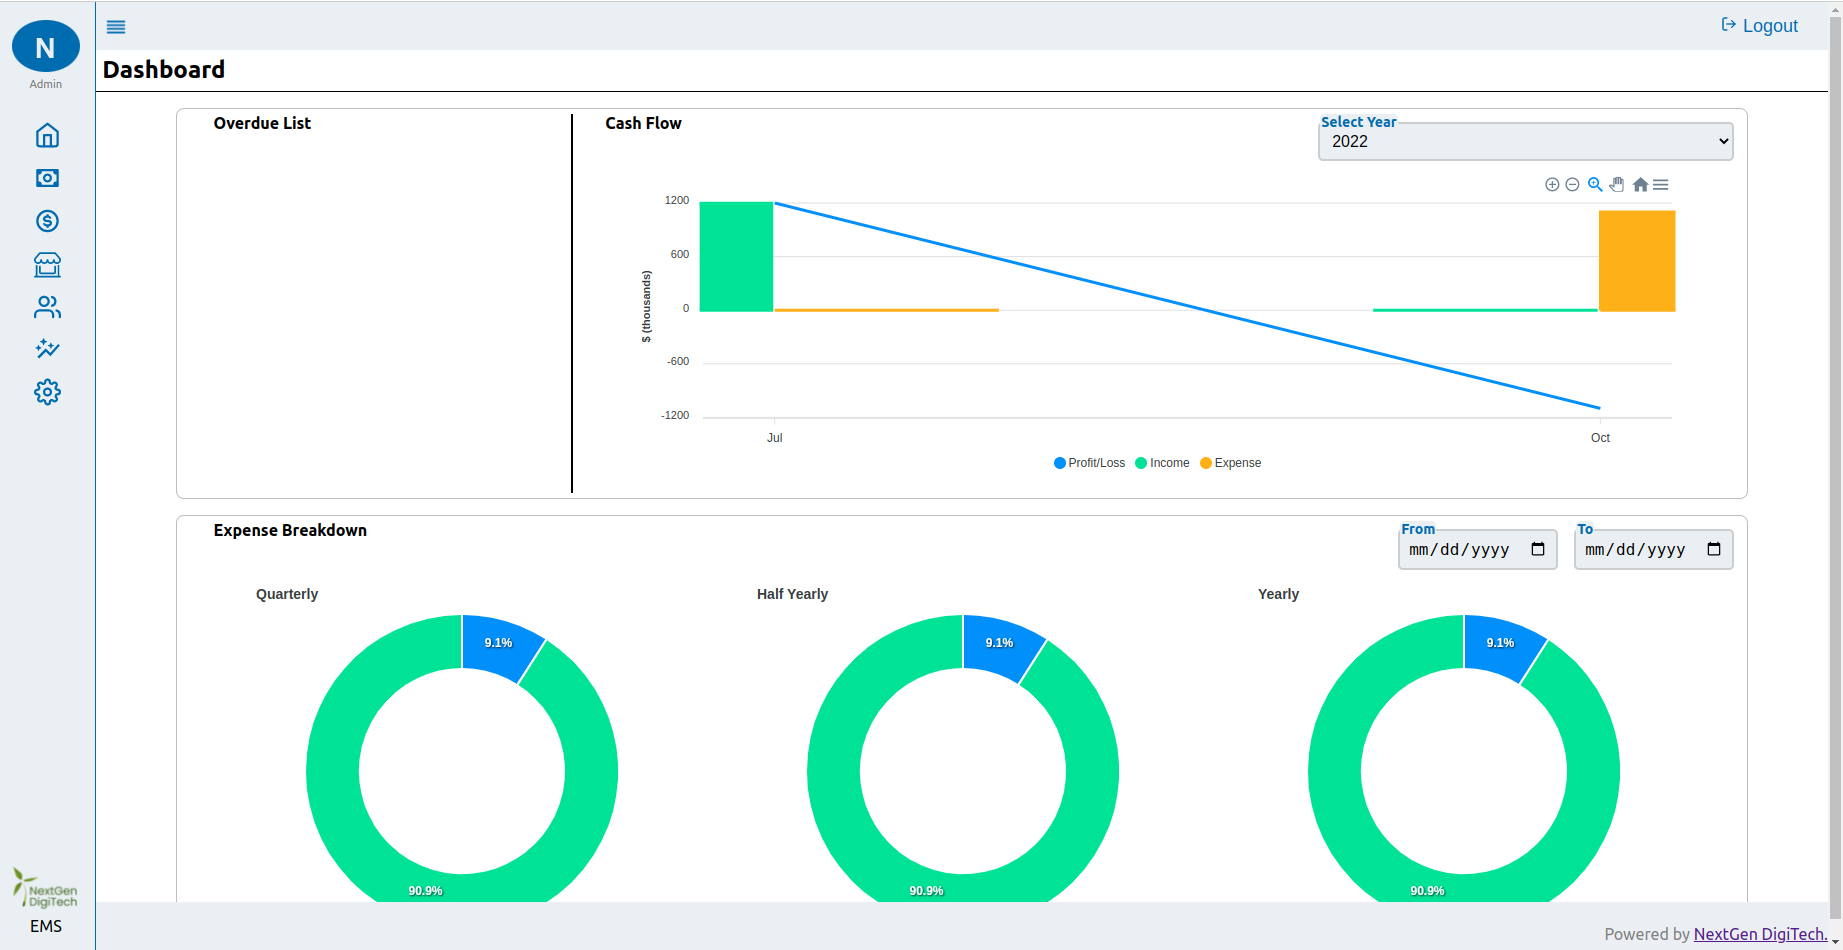Screen dimensions: 1843x950
Task: Click the To date input field
Action: [x=1654, y=550]
